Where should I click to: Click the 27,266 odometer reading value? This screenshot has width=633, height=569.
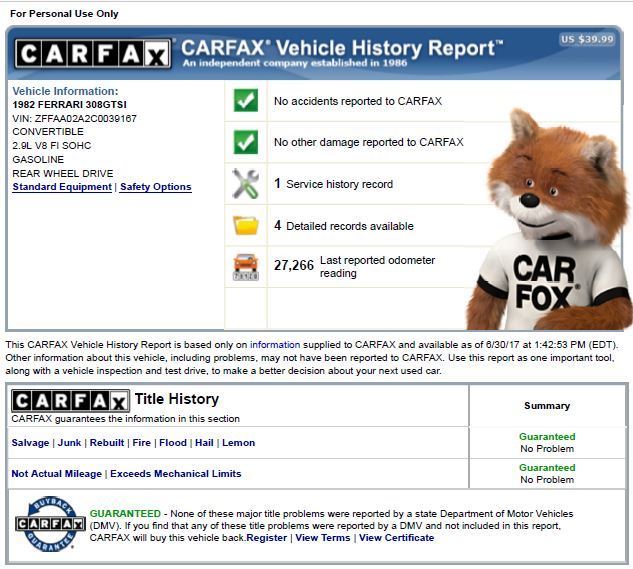coord(293,265)
